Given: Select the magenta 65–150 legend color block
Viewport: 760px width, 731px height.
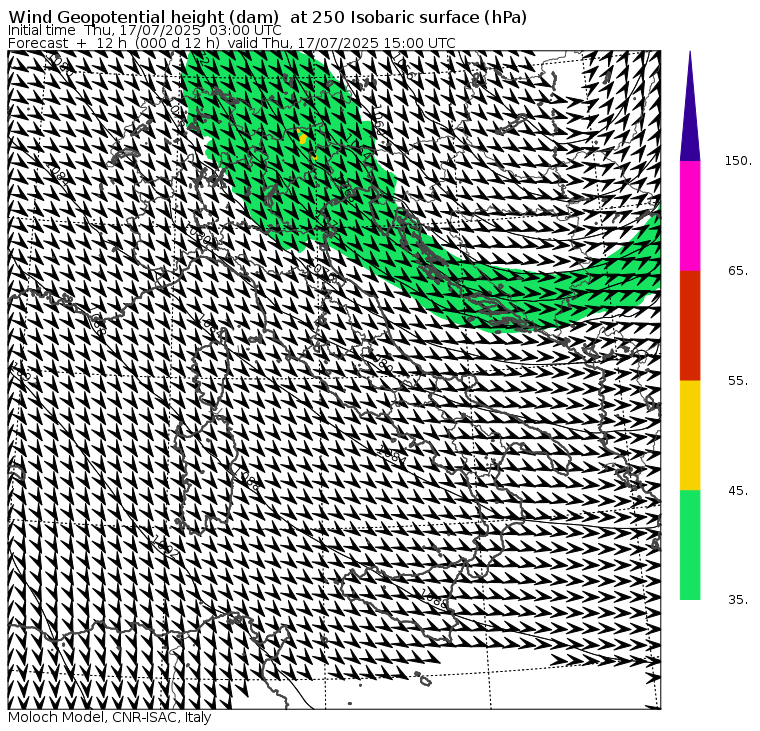Looking at the screenshot, I should (x=690, y=215).
